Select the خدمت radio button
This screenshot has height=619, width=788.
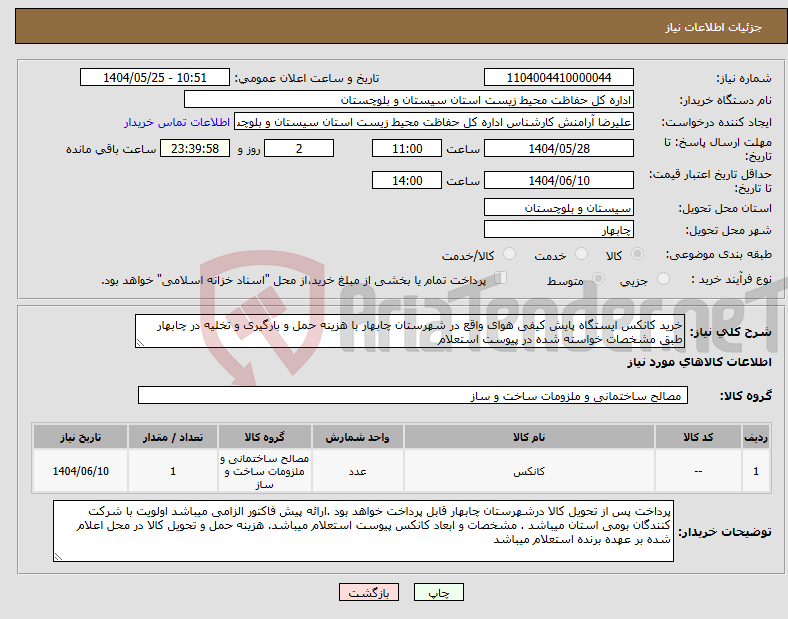coord(581,254)
